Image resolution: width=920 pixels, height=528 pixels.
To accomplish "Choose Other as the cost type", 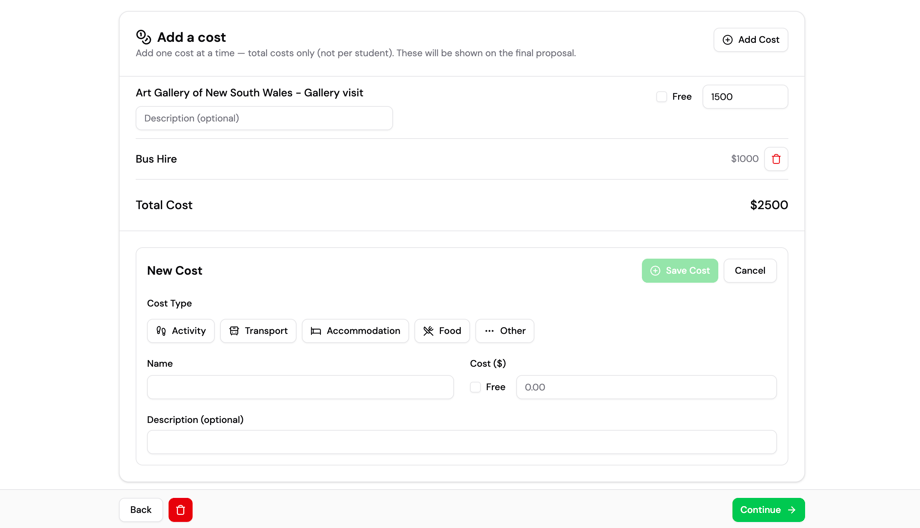I will tap(504, 331).
